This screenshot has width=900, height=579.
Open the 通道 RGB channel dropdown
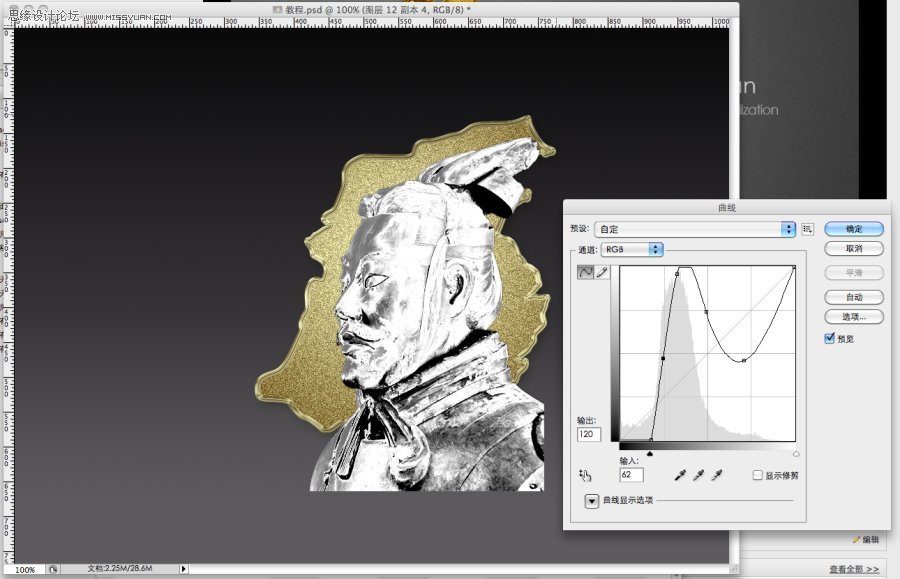[632, 249]
